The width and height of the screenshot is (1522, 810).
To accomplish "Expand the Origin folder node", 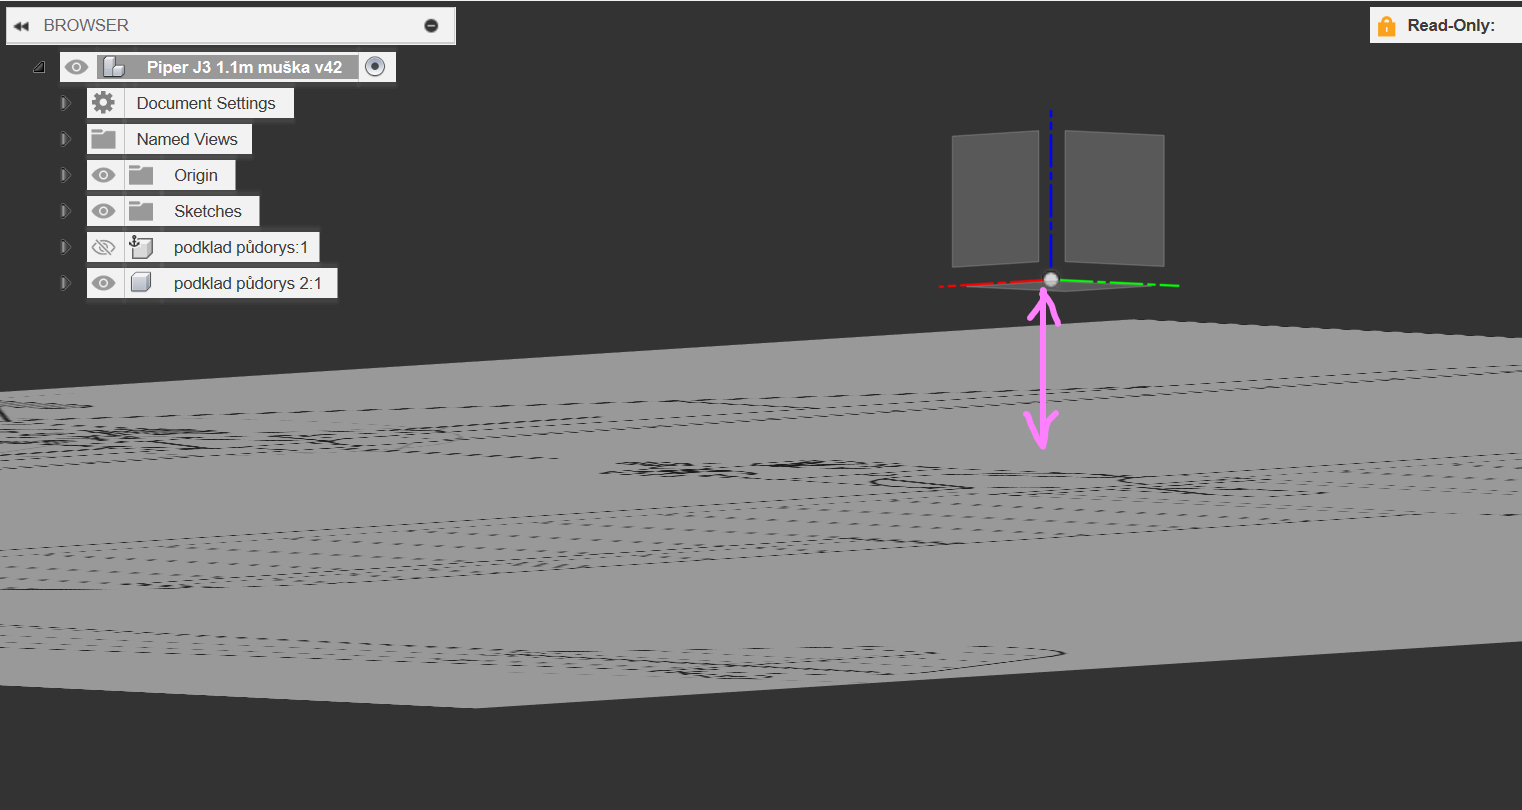I will 65,175.
